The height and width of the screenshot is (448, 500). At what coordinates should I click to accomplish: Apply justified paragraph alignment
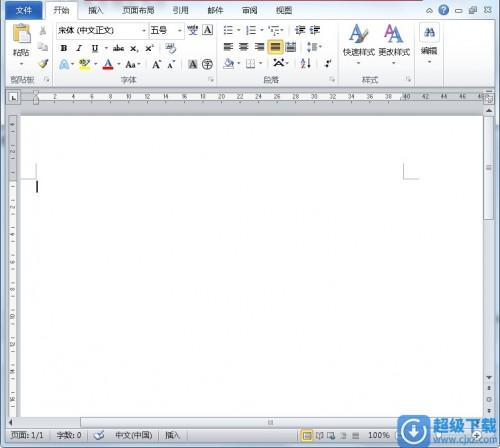coord(275,47)
